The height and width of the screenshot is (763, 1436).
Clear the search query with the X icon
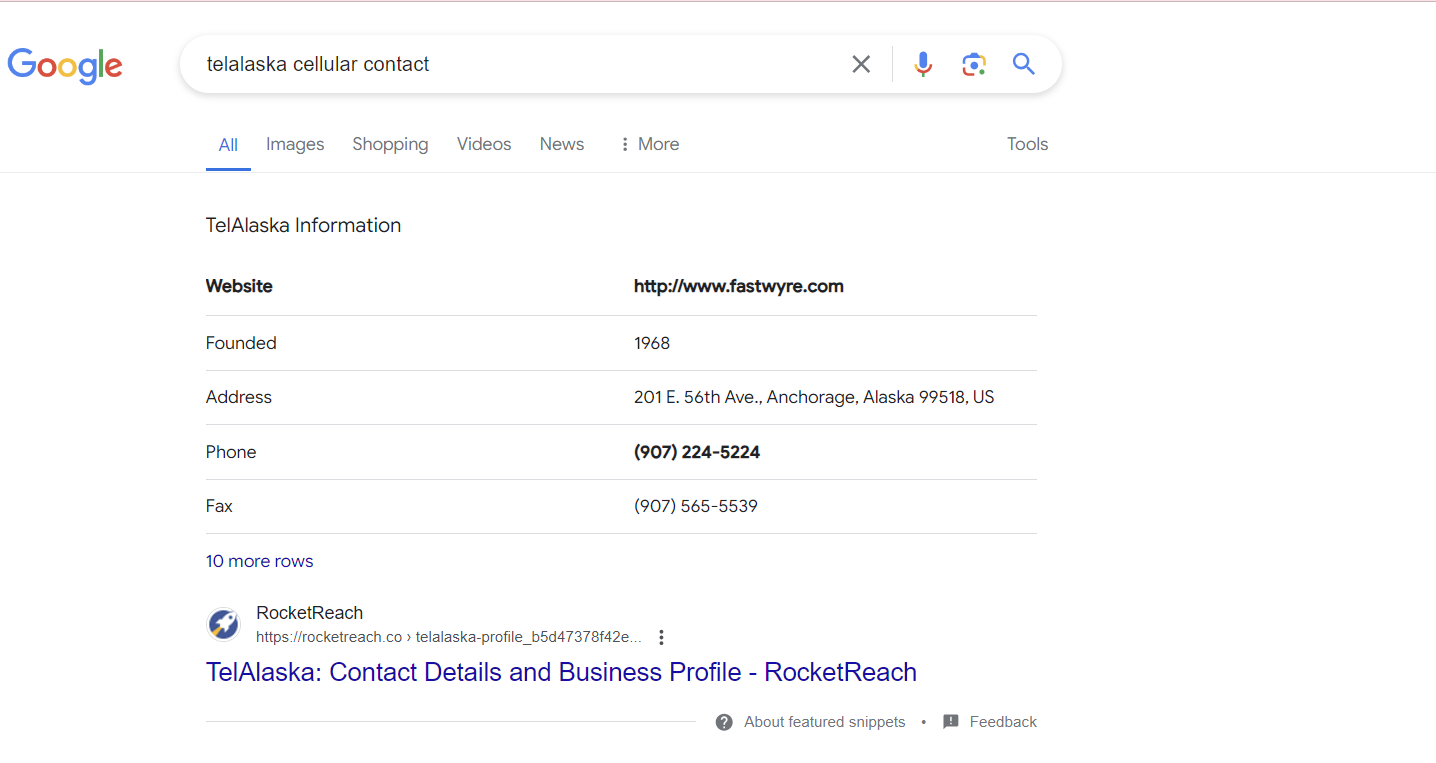(861, 63)
